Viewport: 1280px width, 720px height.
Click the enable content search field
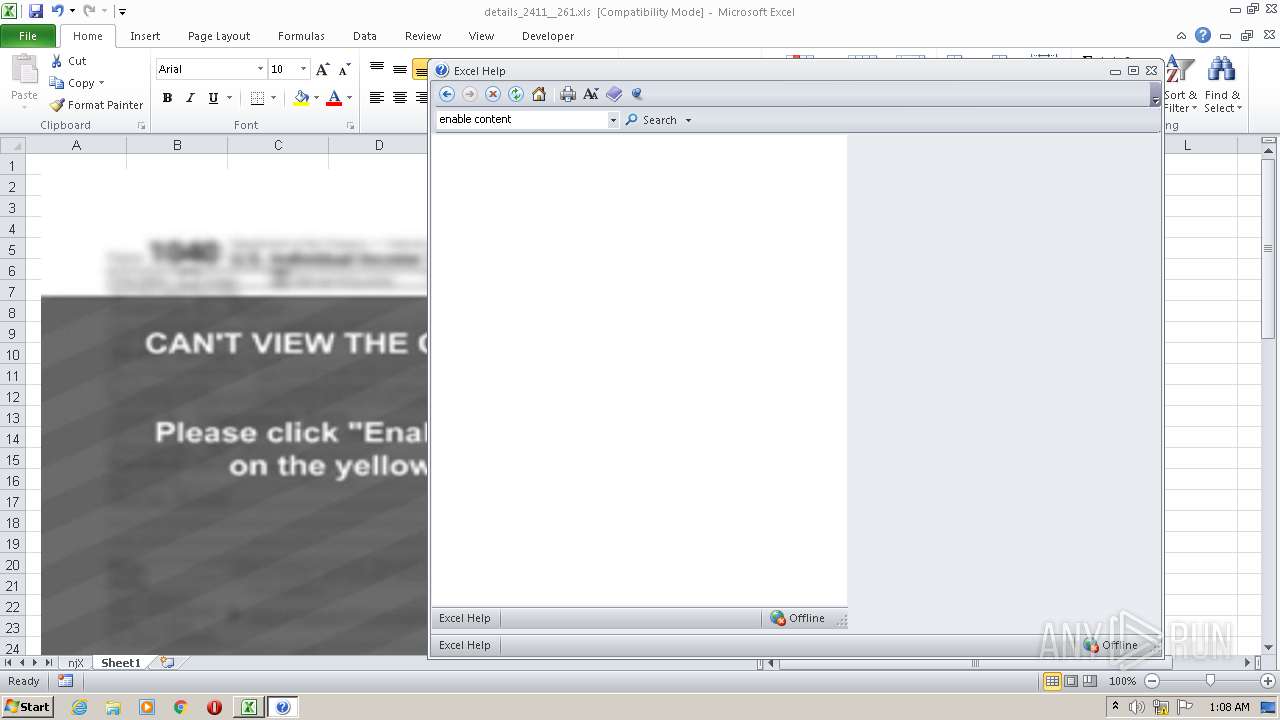click(521, 119)
